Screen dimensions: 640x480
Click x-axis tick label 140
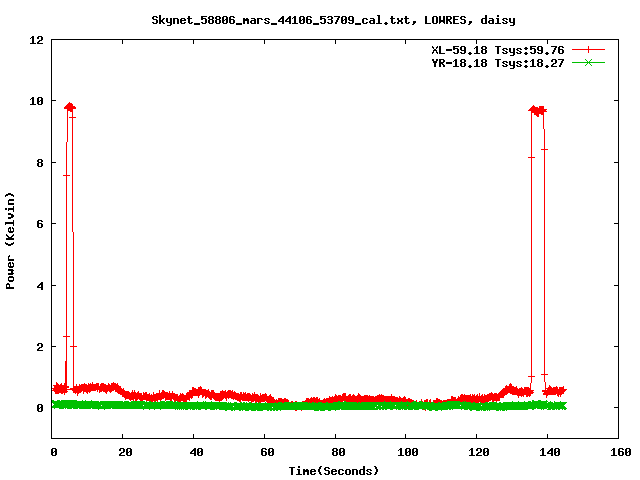[550, 452]
